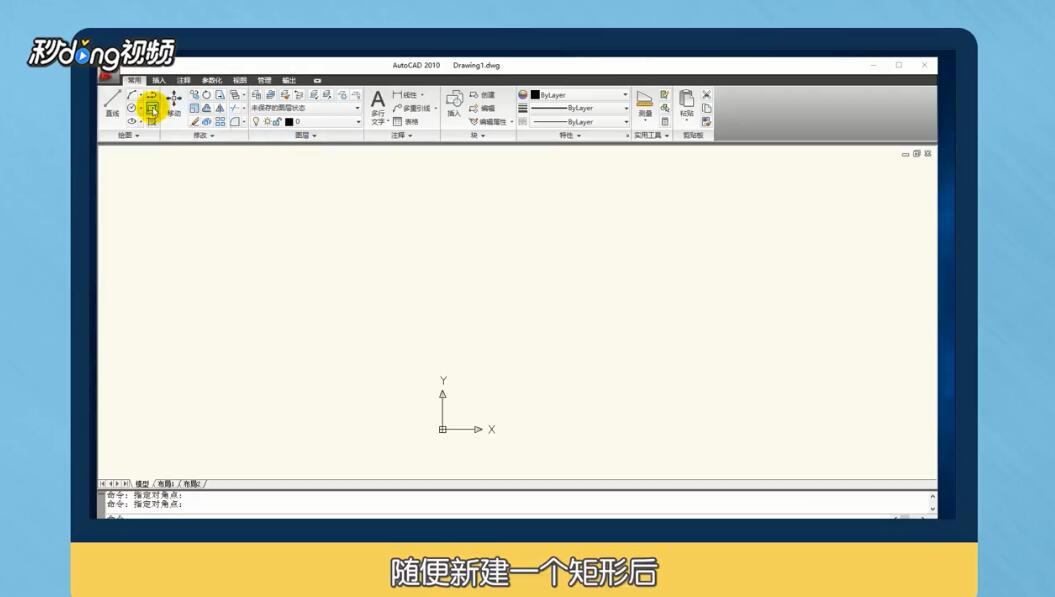Image resolution: width=1055 pixels, height=597 pixels.
Task: Select the Measure (测量) utility tool
Action: 645,104
